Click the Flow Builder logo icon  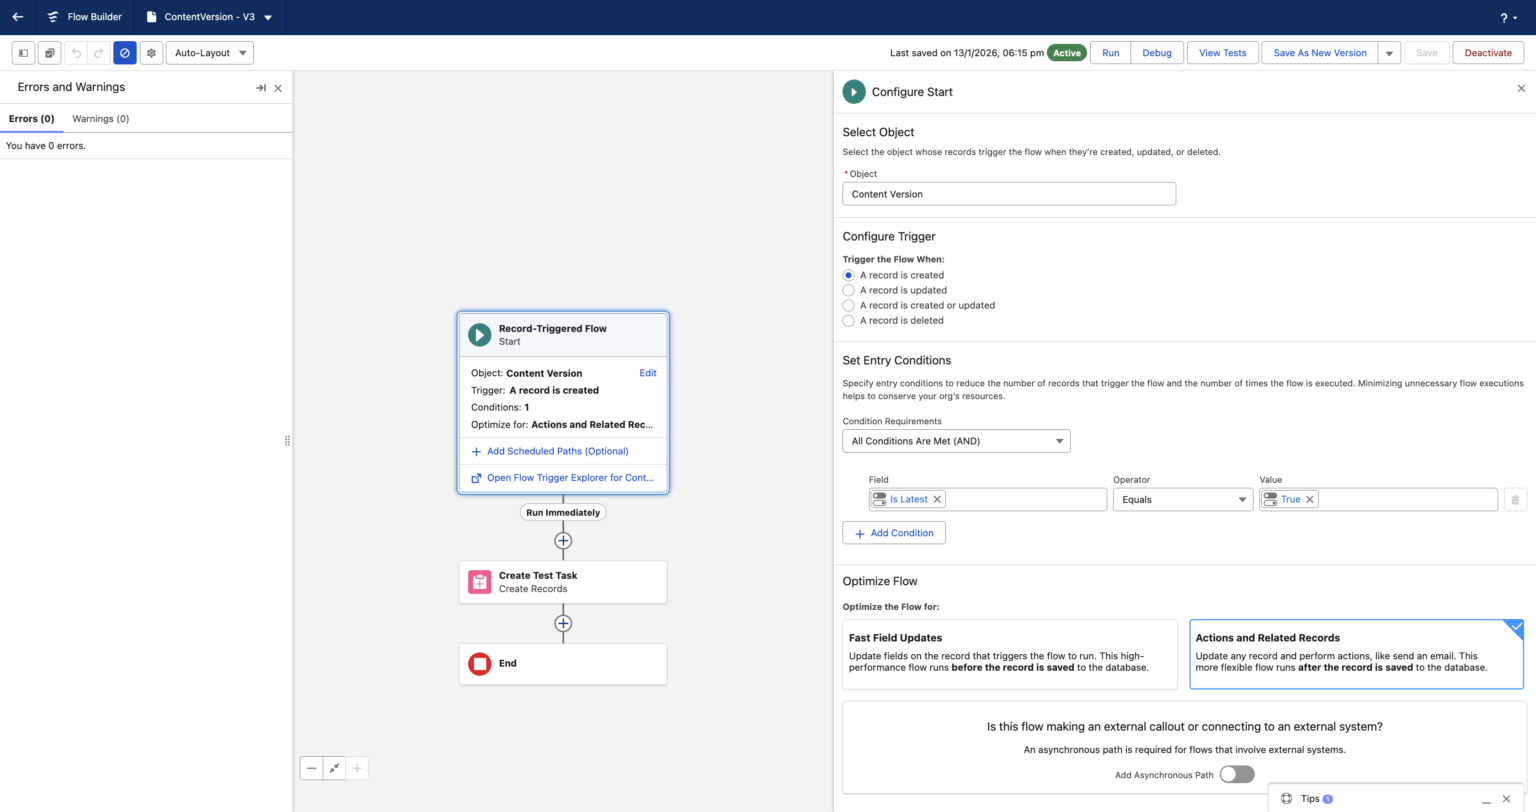tap(53, 17)
